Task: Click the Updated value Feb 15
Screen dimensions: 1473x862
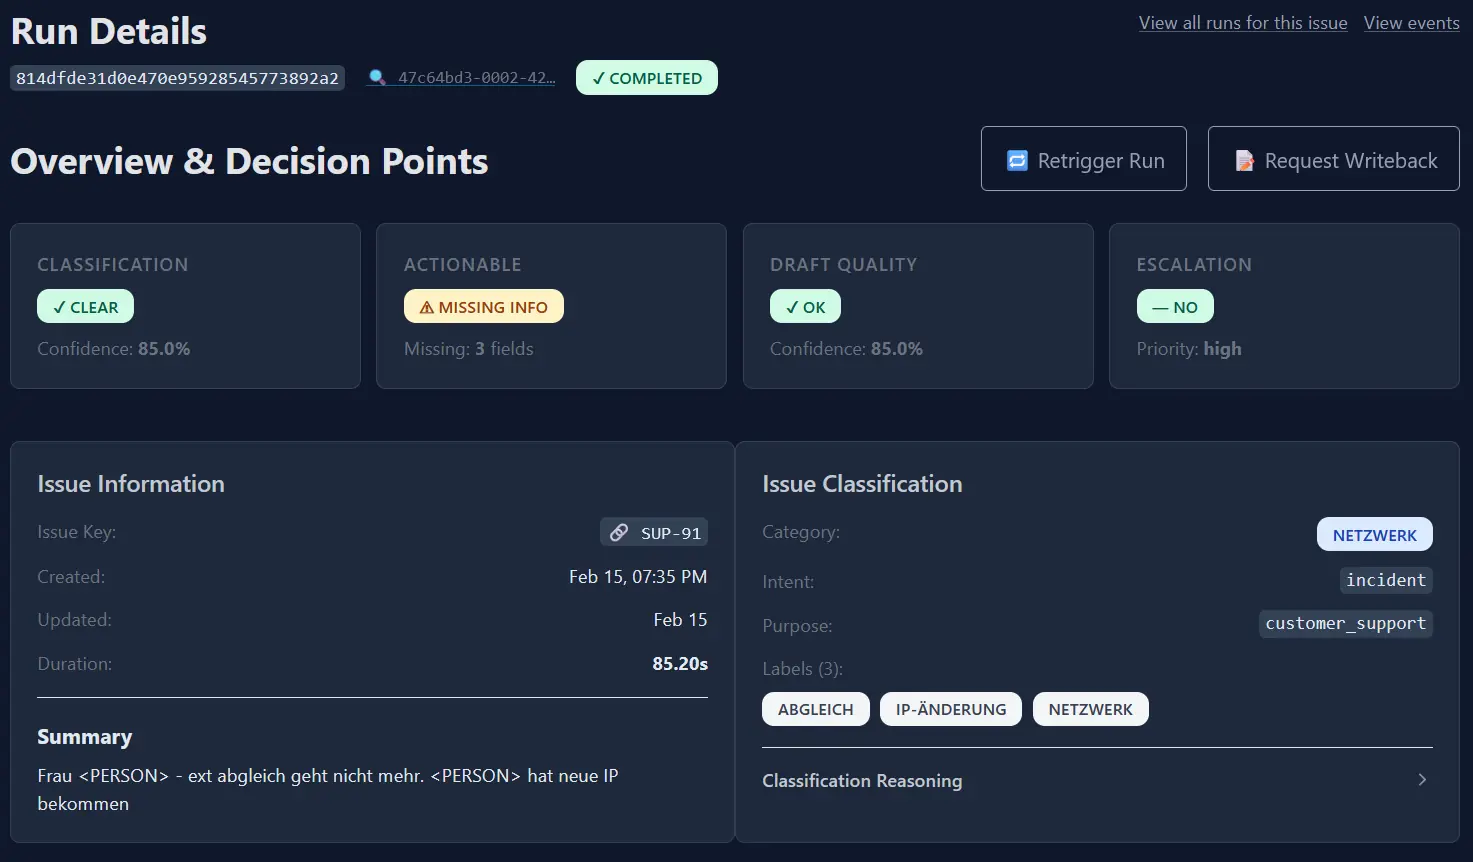Action: point(680,620)
